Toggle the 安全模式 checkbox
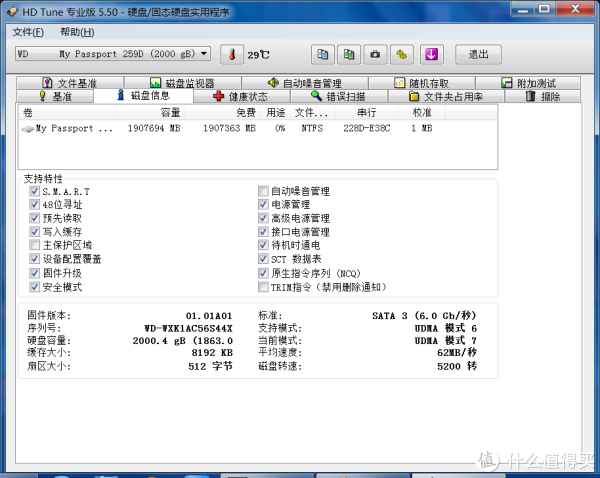Image resolution: width=600 pixels, height=478 pixels. [34, 287]
